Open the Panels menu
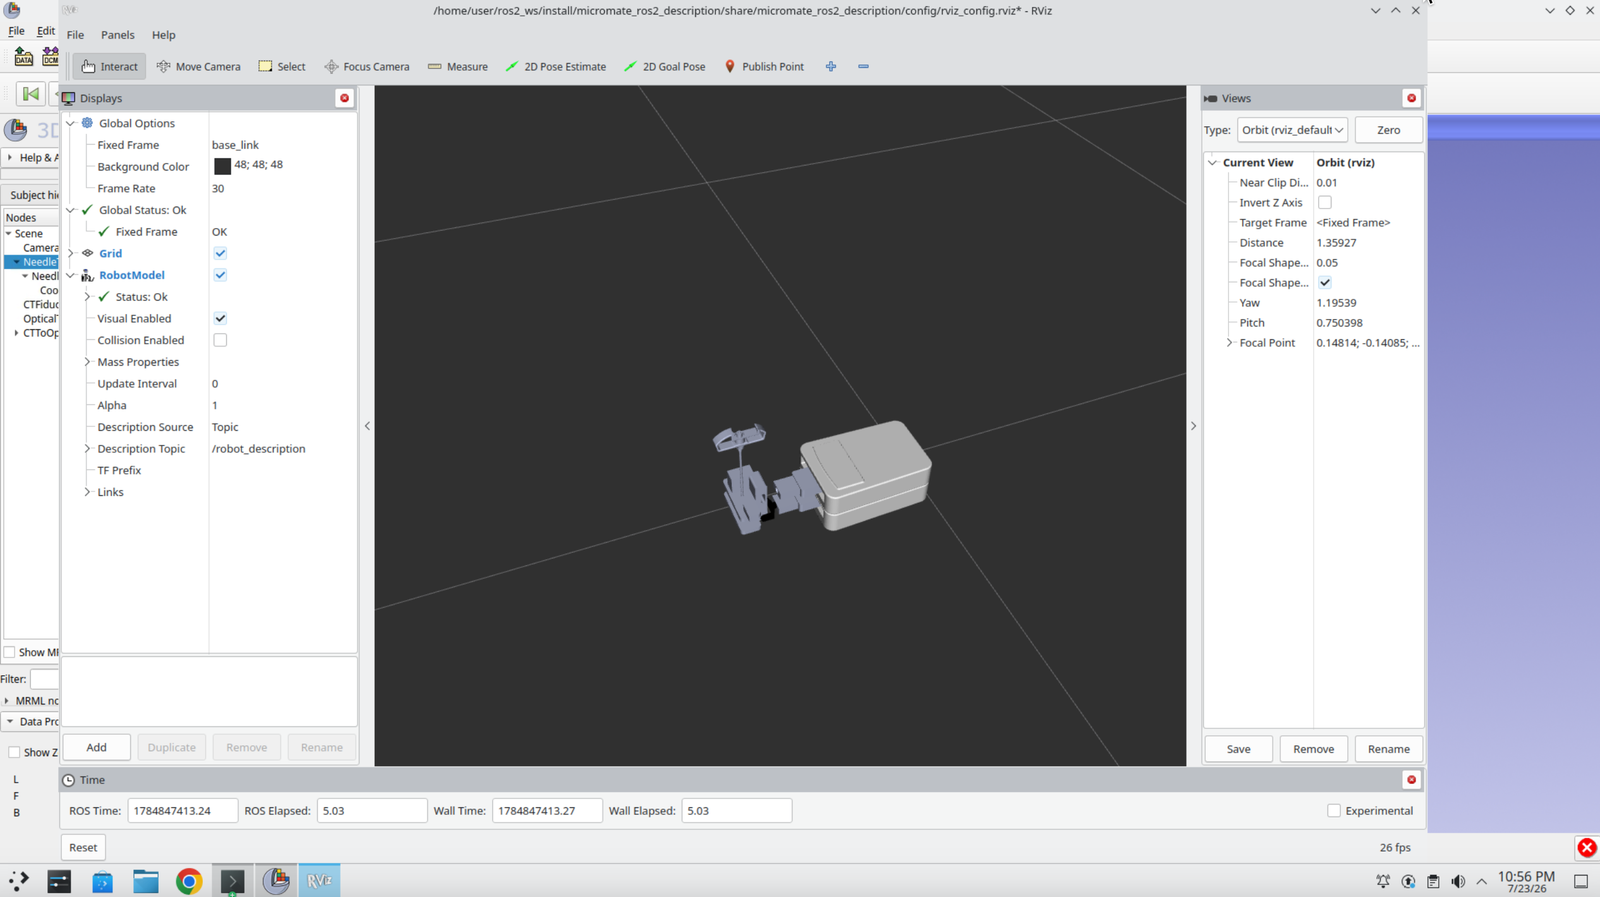The width and height of the screenshot is (1600, 897). pyautogui.click(x=117, y=35)
